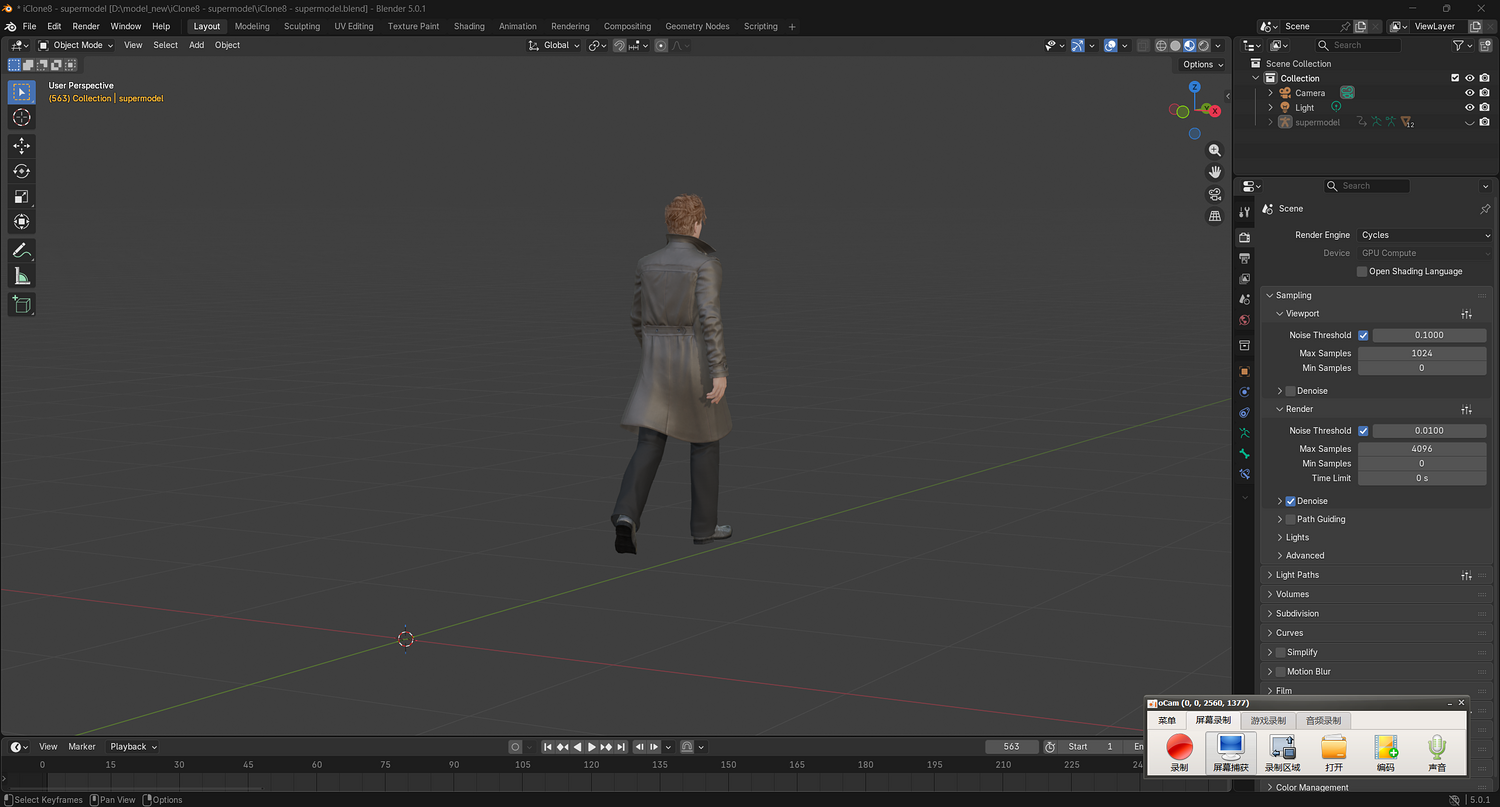Toggle the camera view icon in viewport
1500x807 pixels.
tap(1215, 194)
